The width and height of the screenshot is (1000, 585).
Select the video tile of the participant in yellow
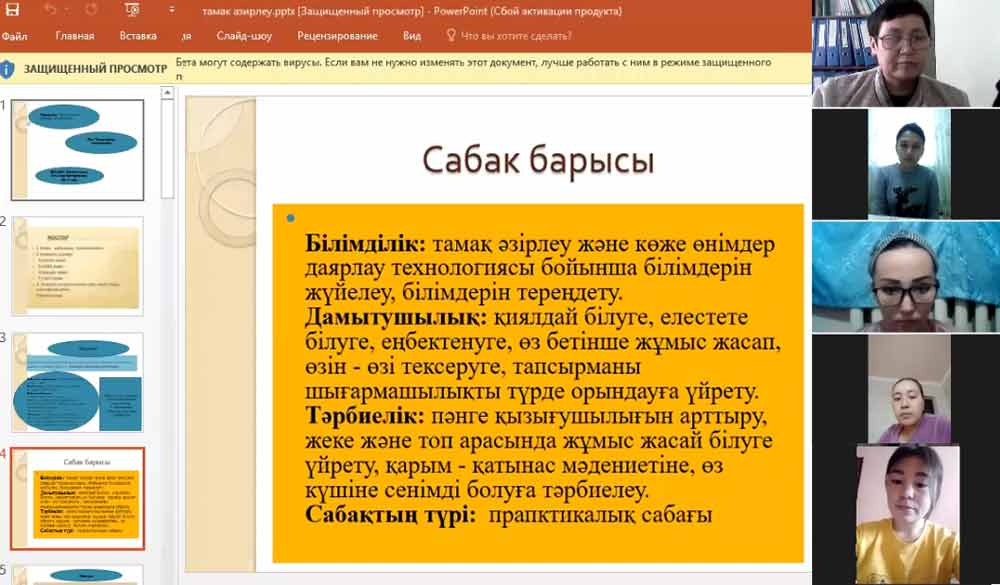pyautogui.click(x=906, y=515)
